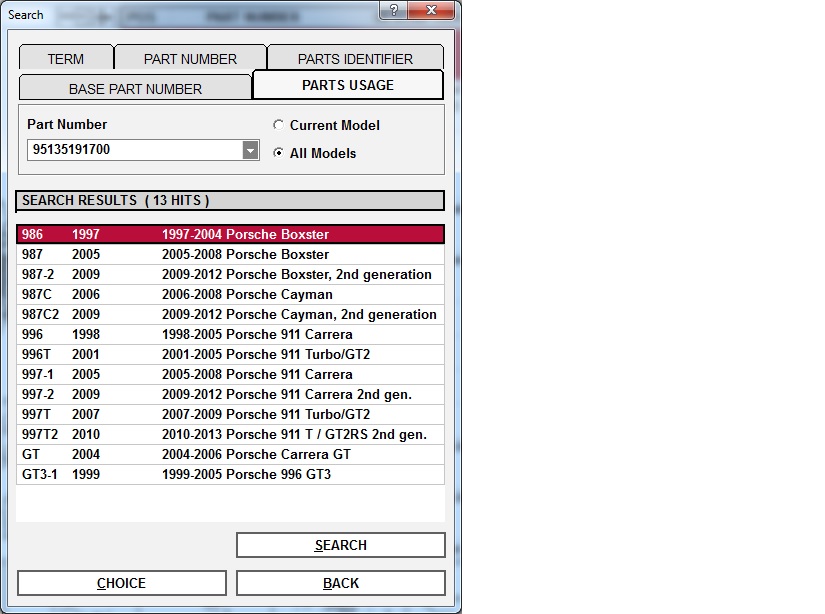Select the PARTS IDENTIFIER tab
Image resolution: width=825 pixels, height=614 pixels.
(x=355, y=59)
